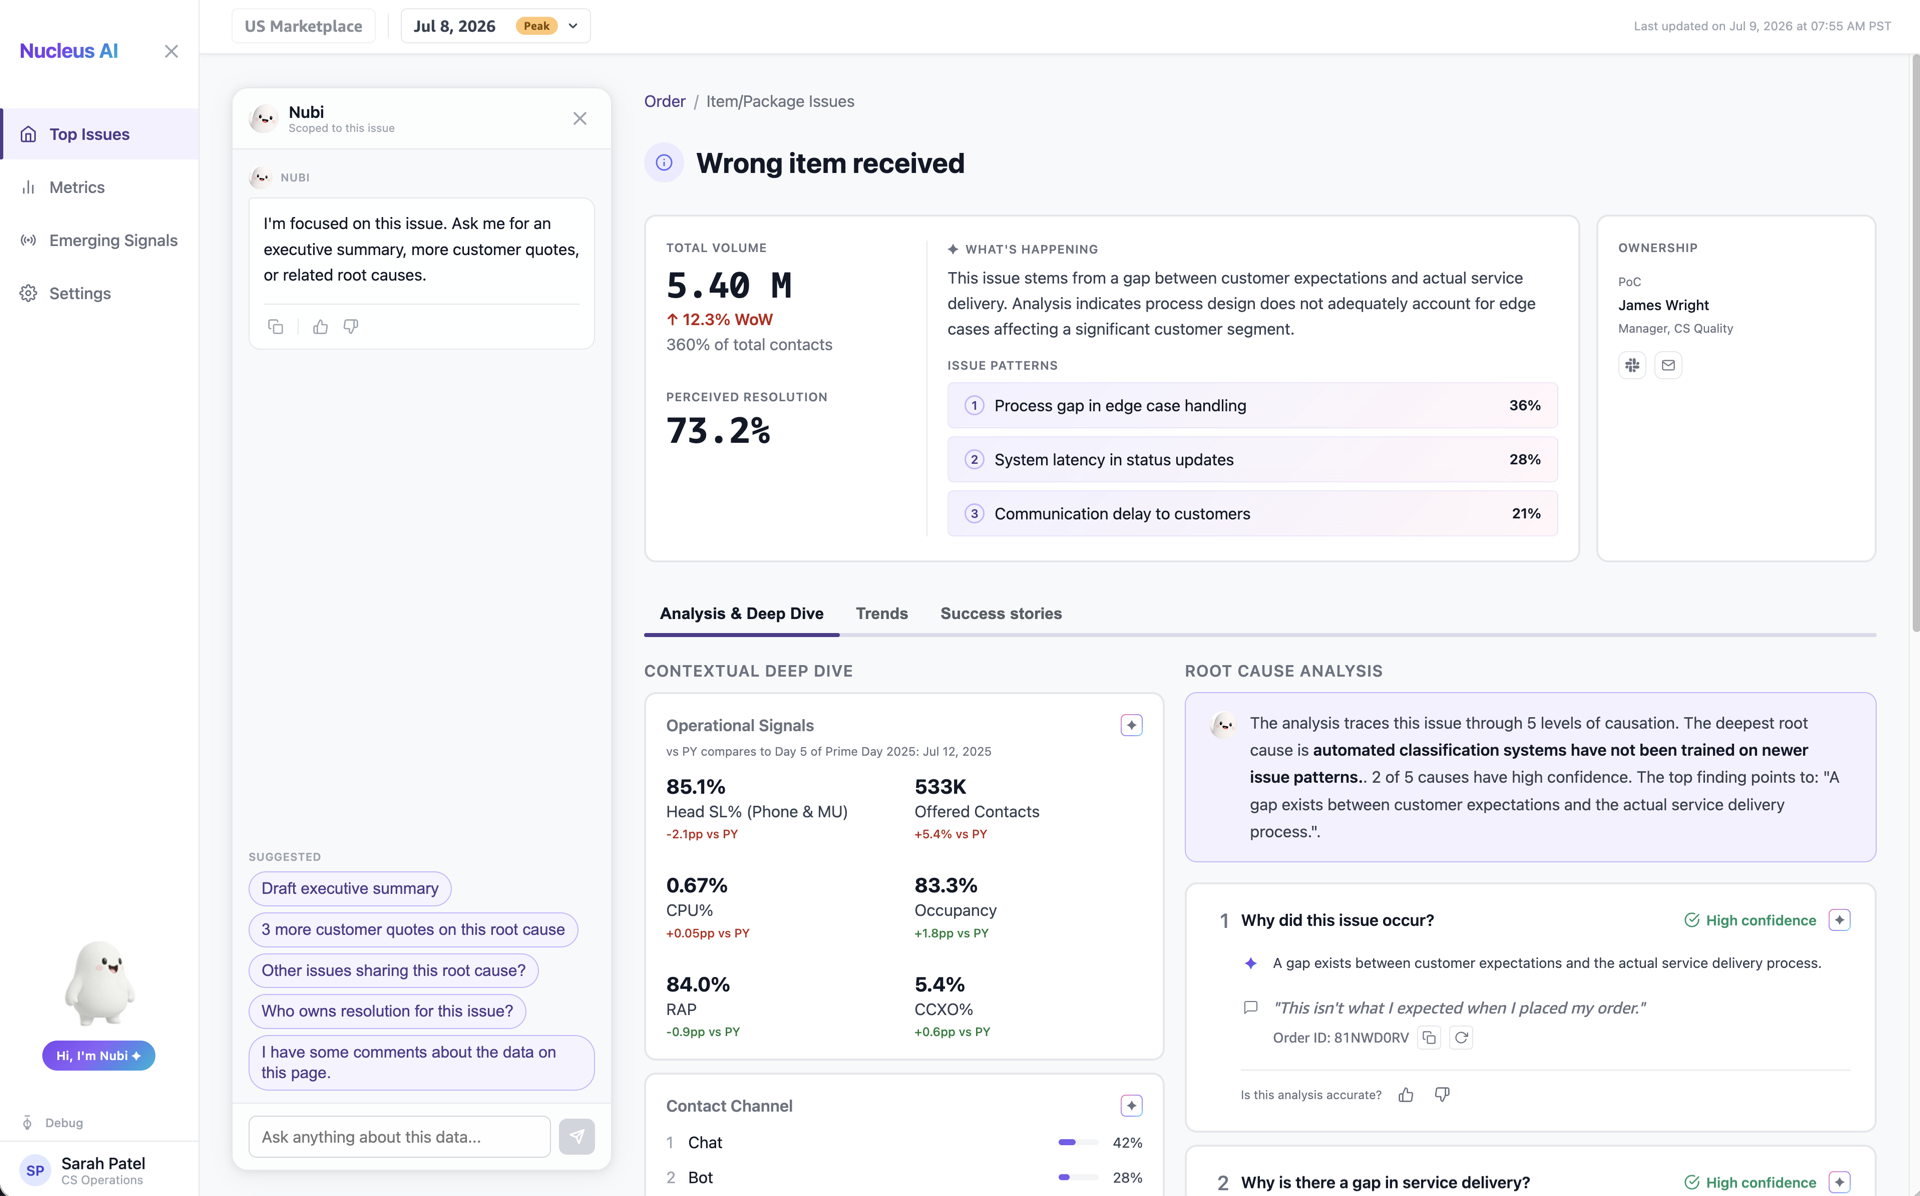The height and width of the screenshot is (1196, 1920).
Task: Switch to Trends tab
Action: click(881, 613)
